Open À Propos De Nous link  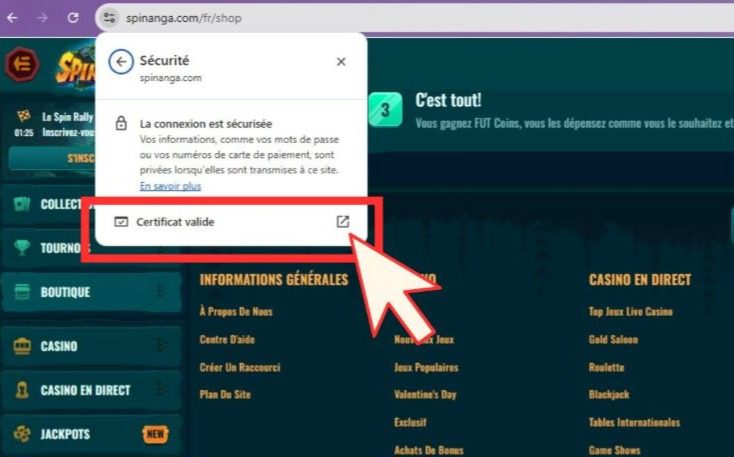pos(236,311)
